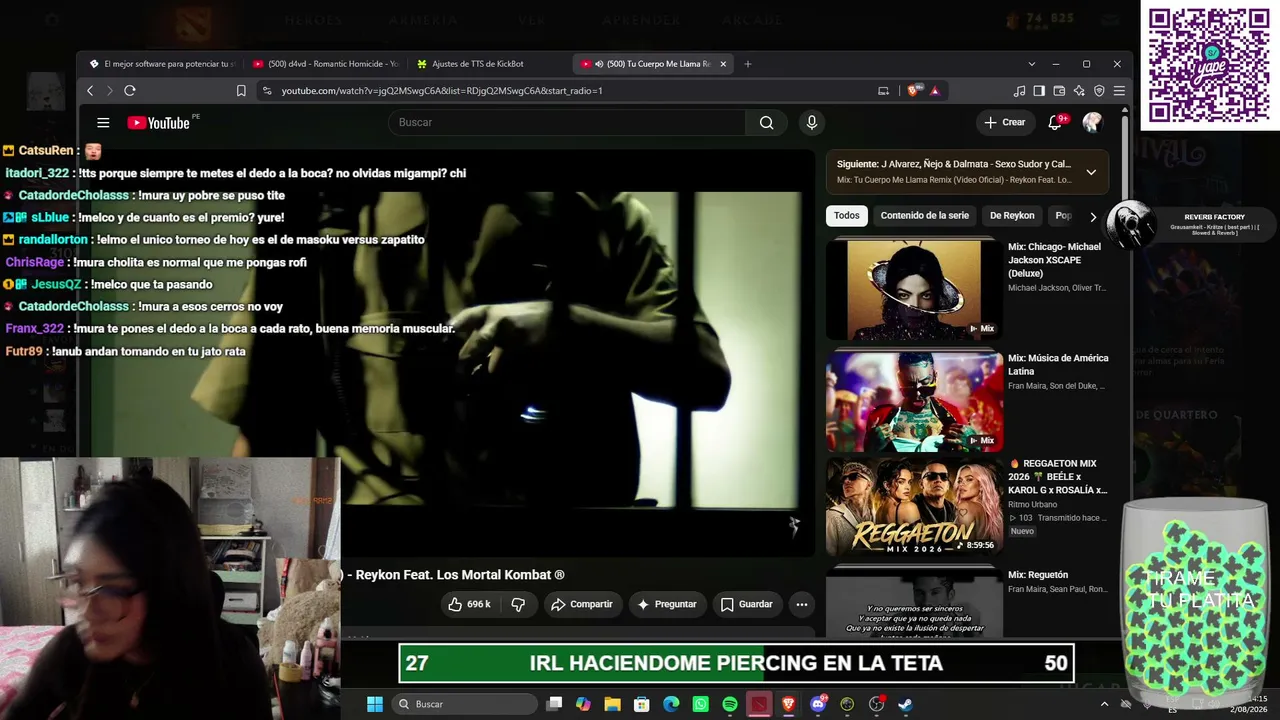Open the Brave VPN shield icon in the toolbar

coord(1099,91)
